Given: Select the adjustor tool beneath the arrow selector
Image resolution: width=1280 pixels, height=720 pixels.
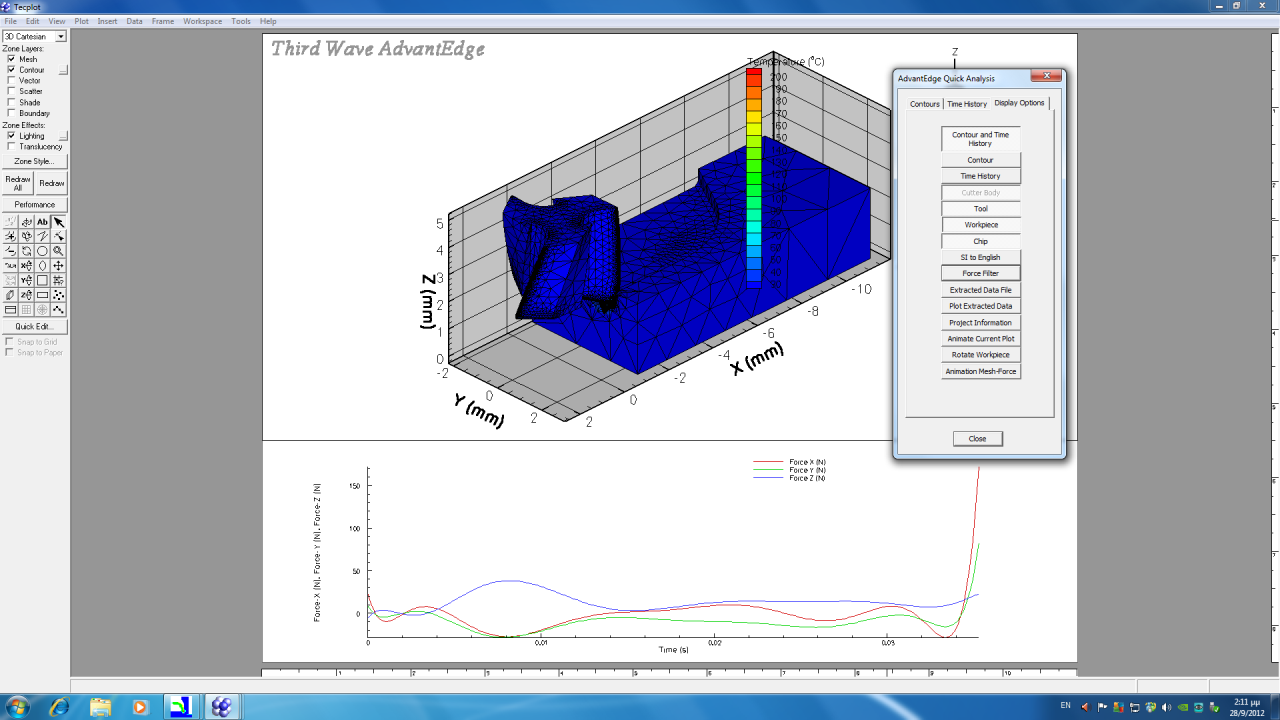Looking at the screenshot, I should tap(58, 236).
